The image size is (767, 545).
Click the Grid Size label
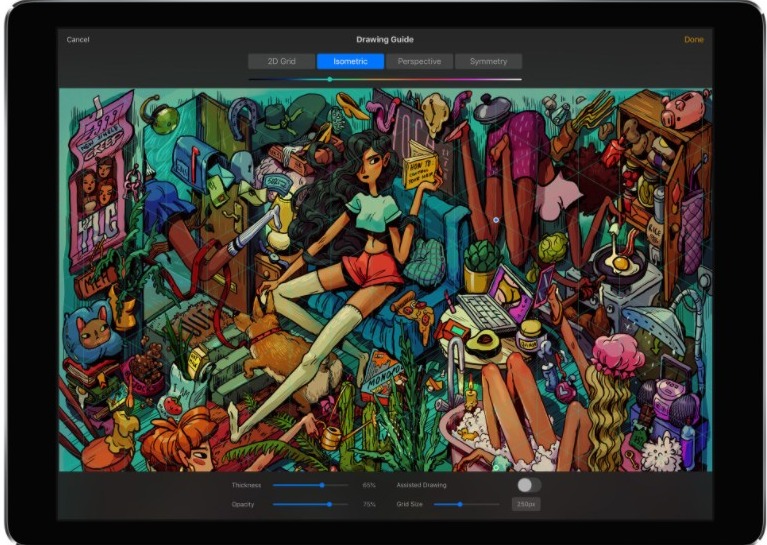[x=409, y=504]
